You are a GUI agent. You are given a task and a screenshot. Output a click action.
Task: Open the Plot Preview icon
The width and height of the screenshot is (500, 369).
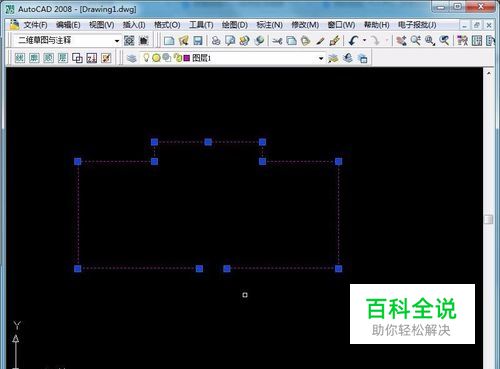[230, 41]
